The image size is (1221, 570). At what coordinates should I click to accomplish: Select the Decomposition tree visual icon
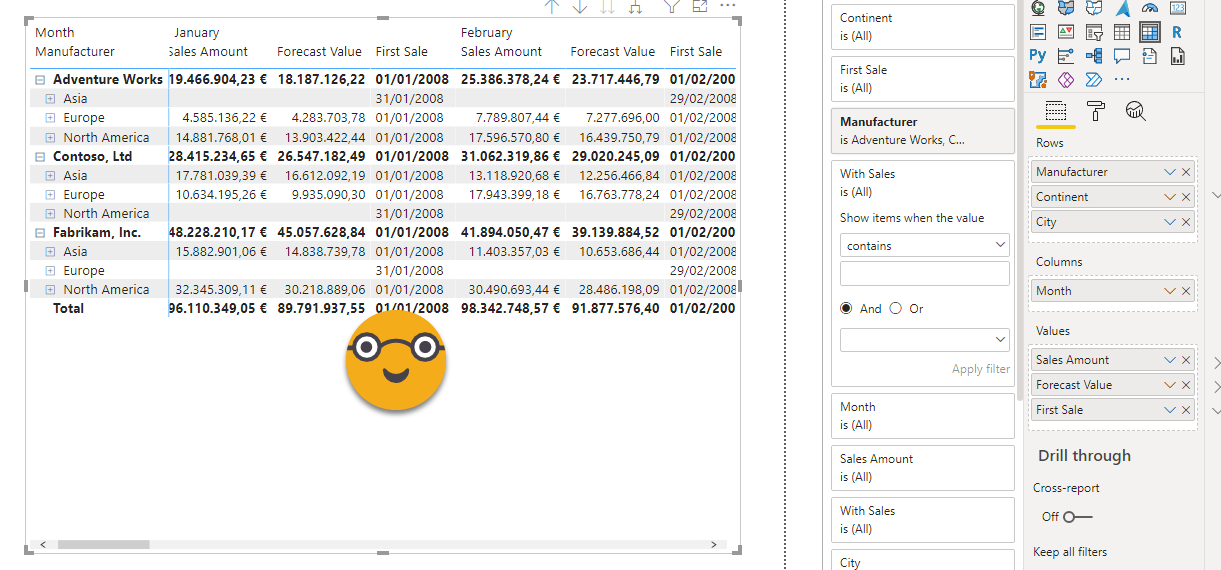pyautogui.click(x=1094, y=56)
